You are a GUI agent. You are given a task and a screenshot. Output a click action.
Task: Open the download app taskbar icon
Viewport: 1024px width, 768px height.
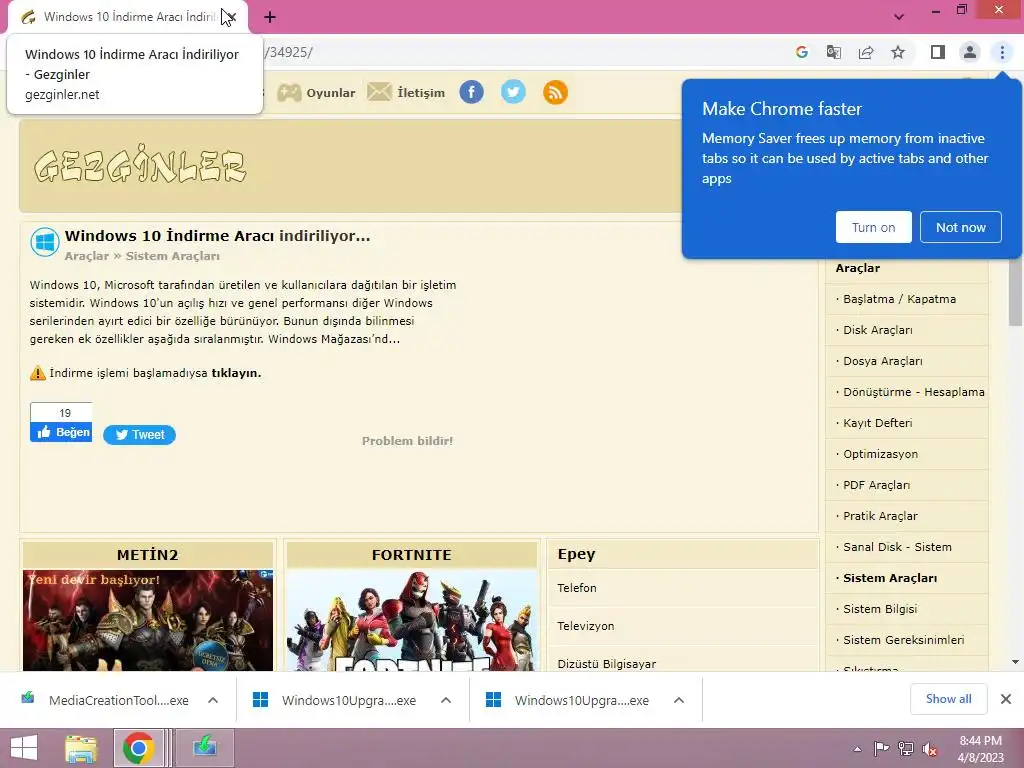tap(205, 748)
